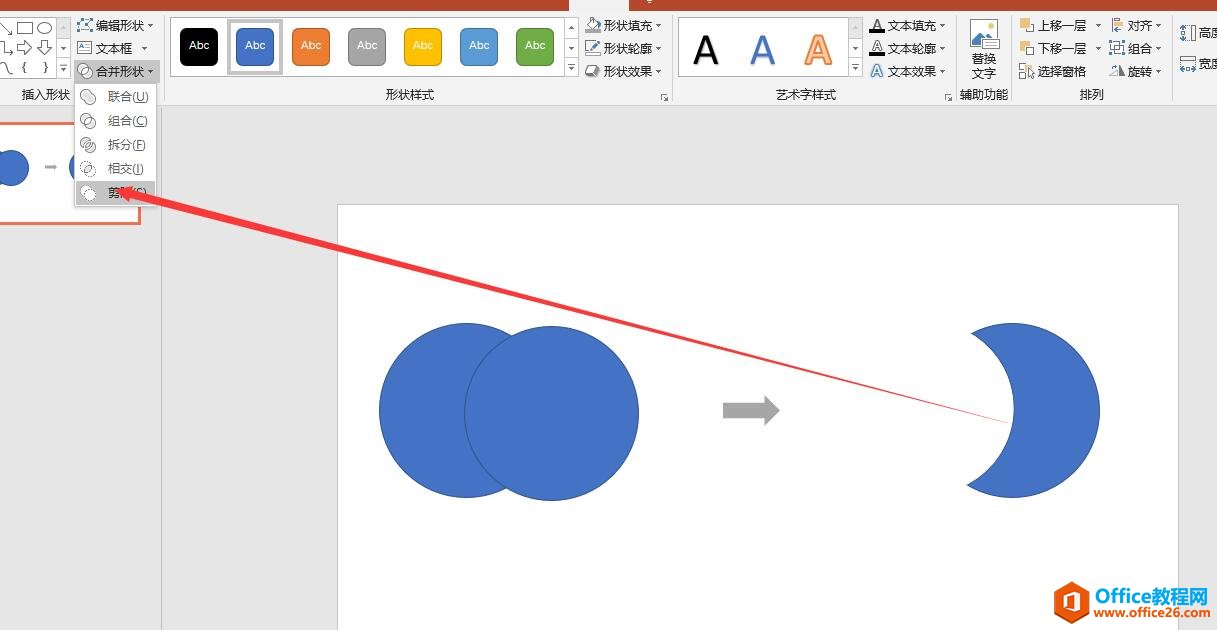Select the slide thumbnail in left panel

[69, 171]
